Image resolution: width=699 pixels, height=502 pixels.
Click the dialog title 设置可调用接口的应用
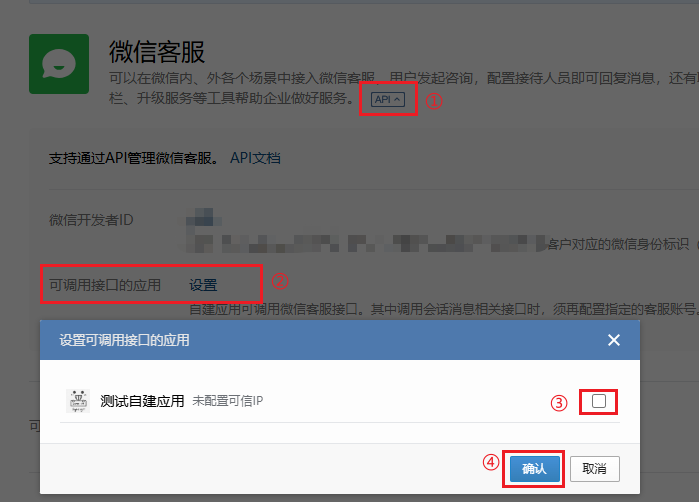pyautogui.click(x=124, y=340)
